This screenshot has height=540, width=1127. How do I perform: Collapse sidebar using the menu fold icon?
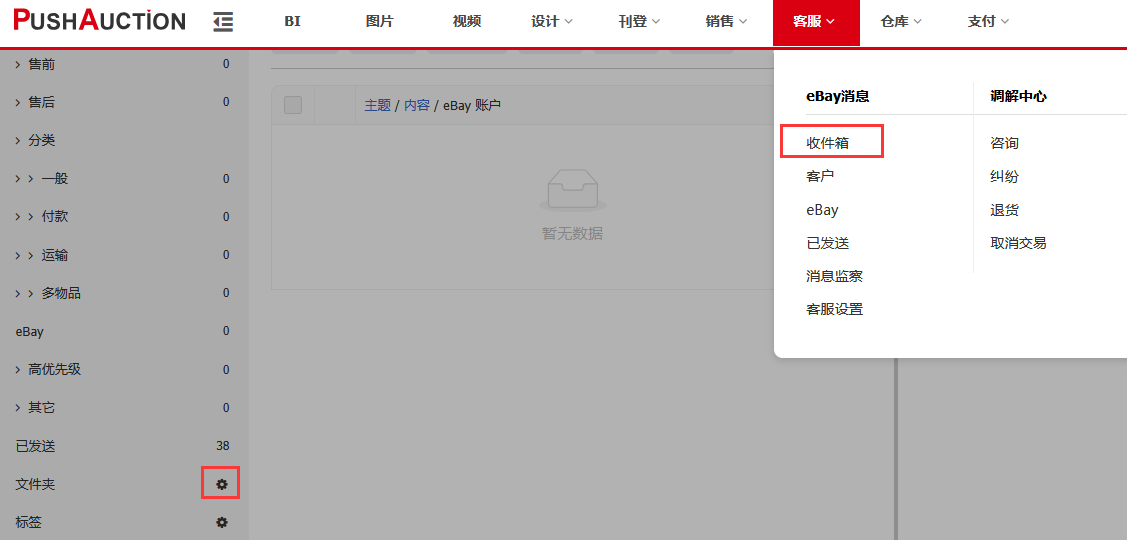223,22
